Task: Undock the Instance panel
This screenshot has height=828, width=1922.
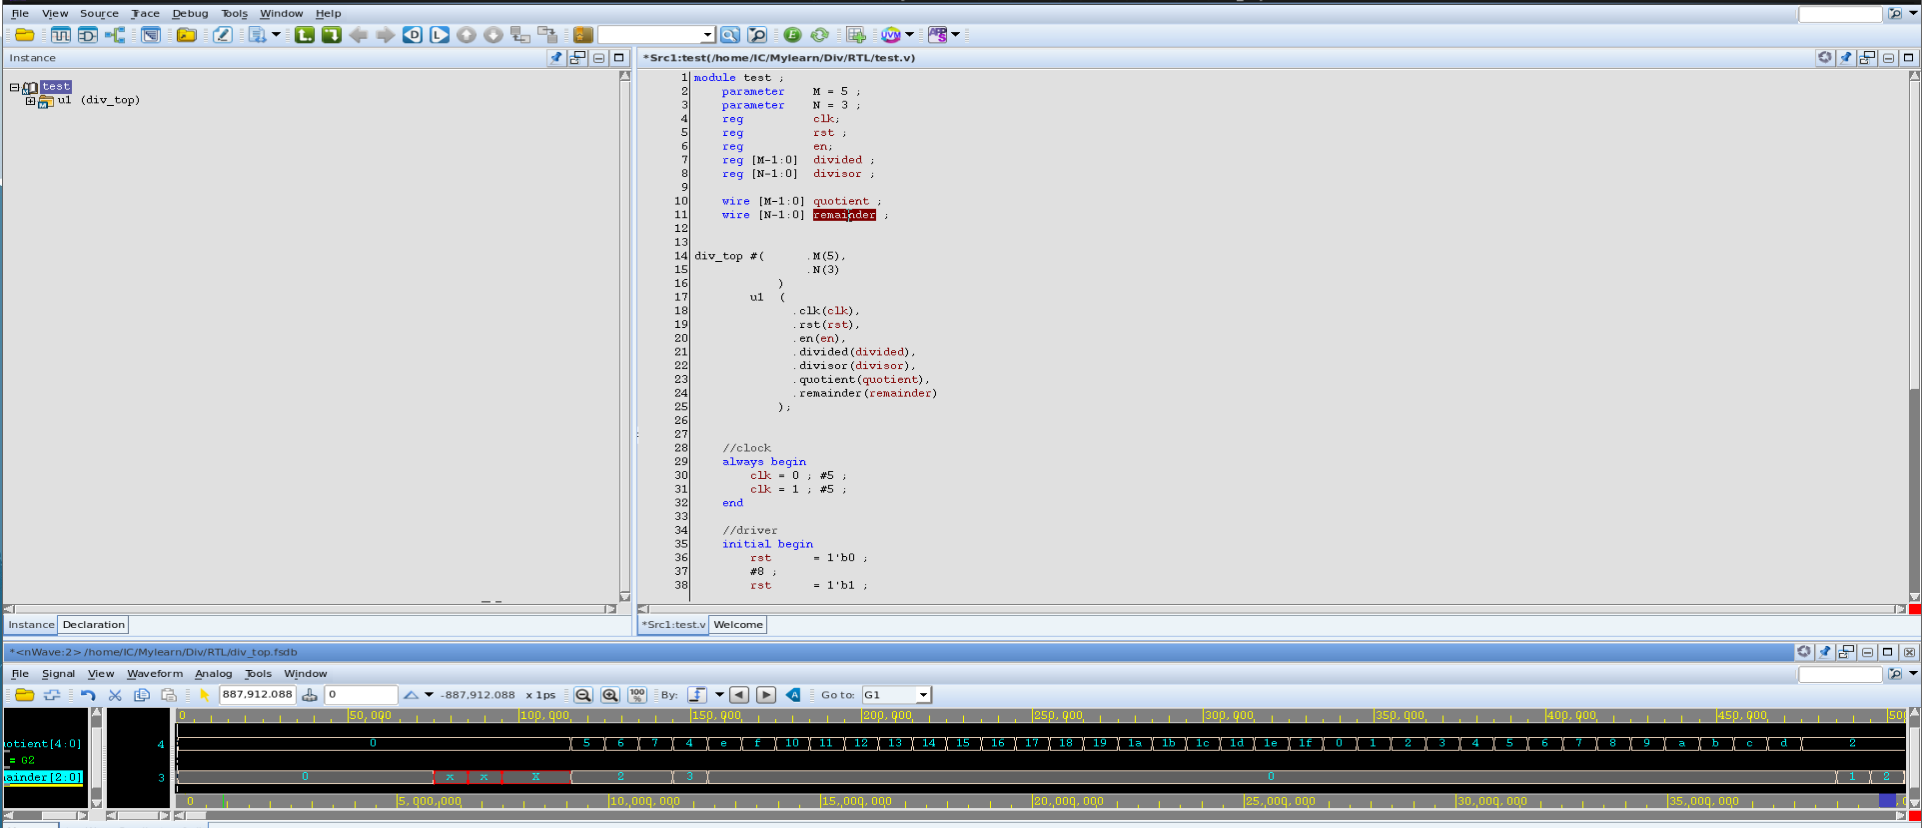Action: 578,58
